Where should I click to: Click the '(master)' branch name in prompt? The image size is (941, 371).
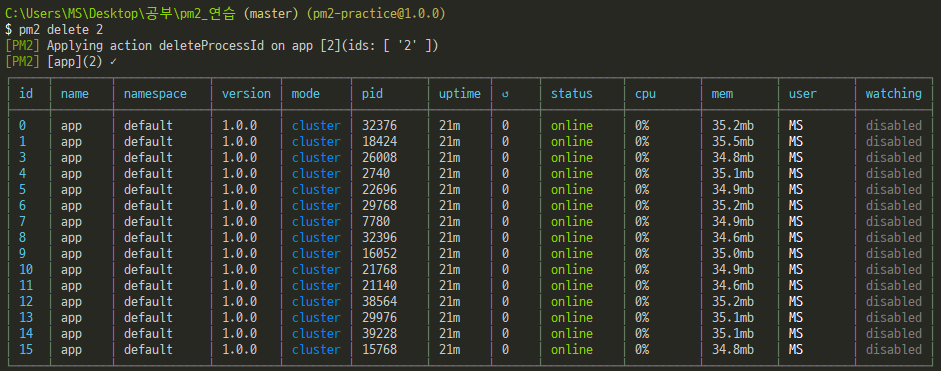click(x=271, y=13)
